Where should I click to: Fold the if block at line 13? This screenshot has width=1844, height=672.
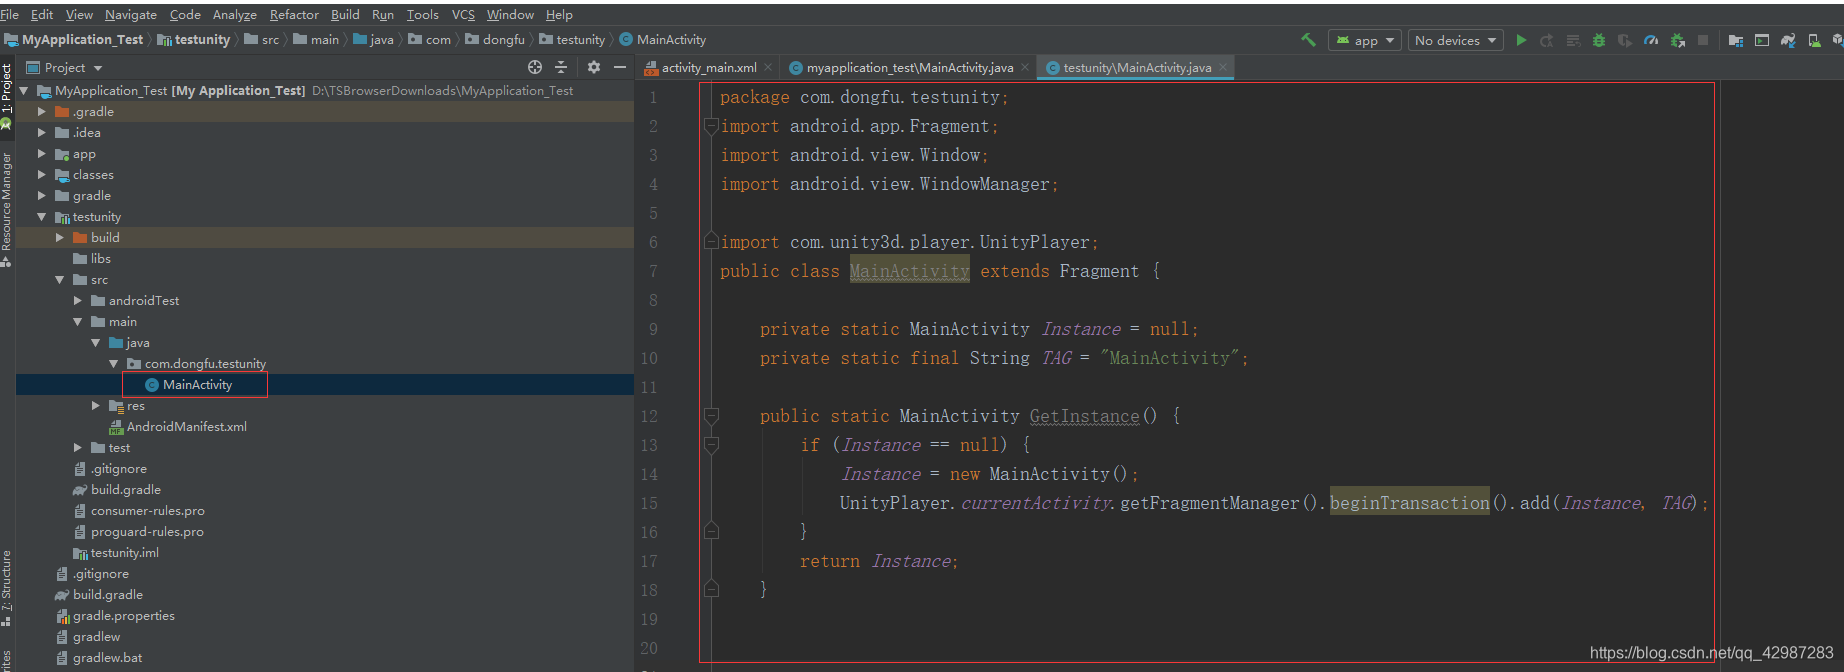[x=711, y=445]
